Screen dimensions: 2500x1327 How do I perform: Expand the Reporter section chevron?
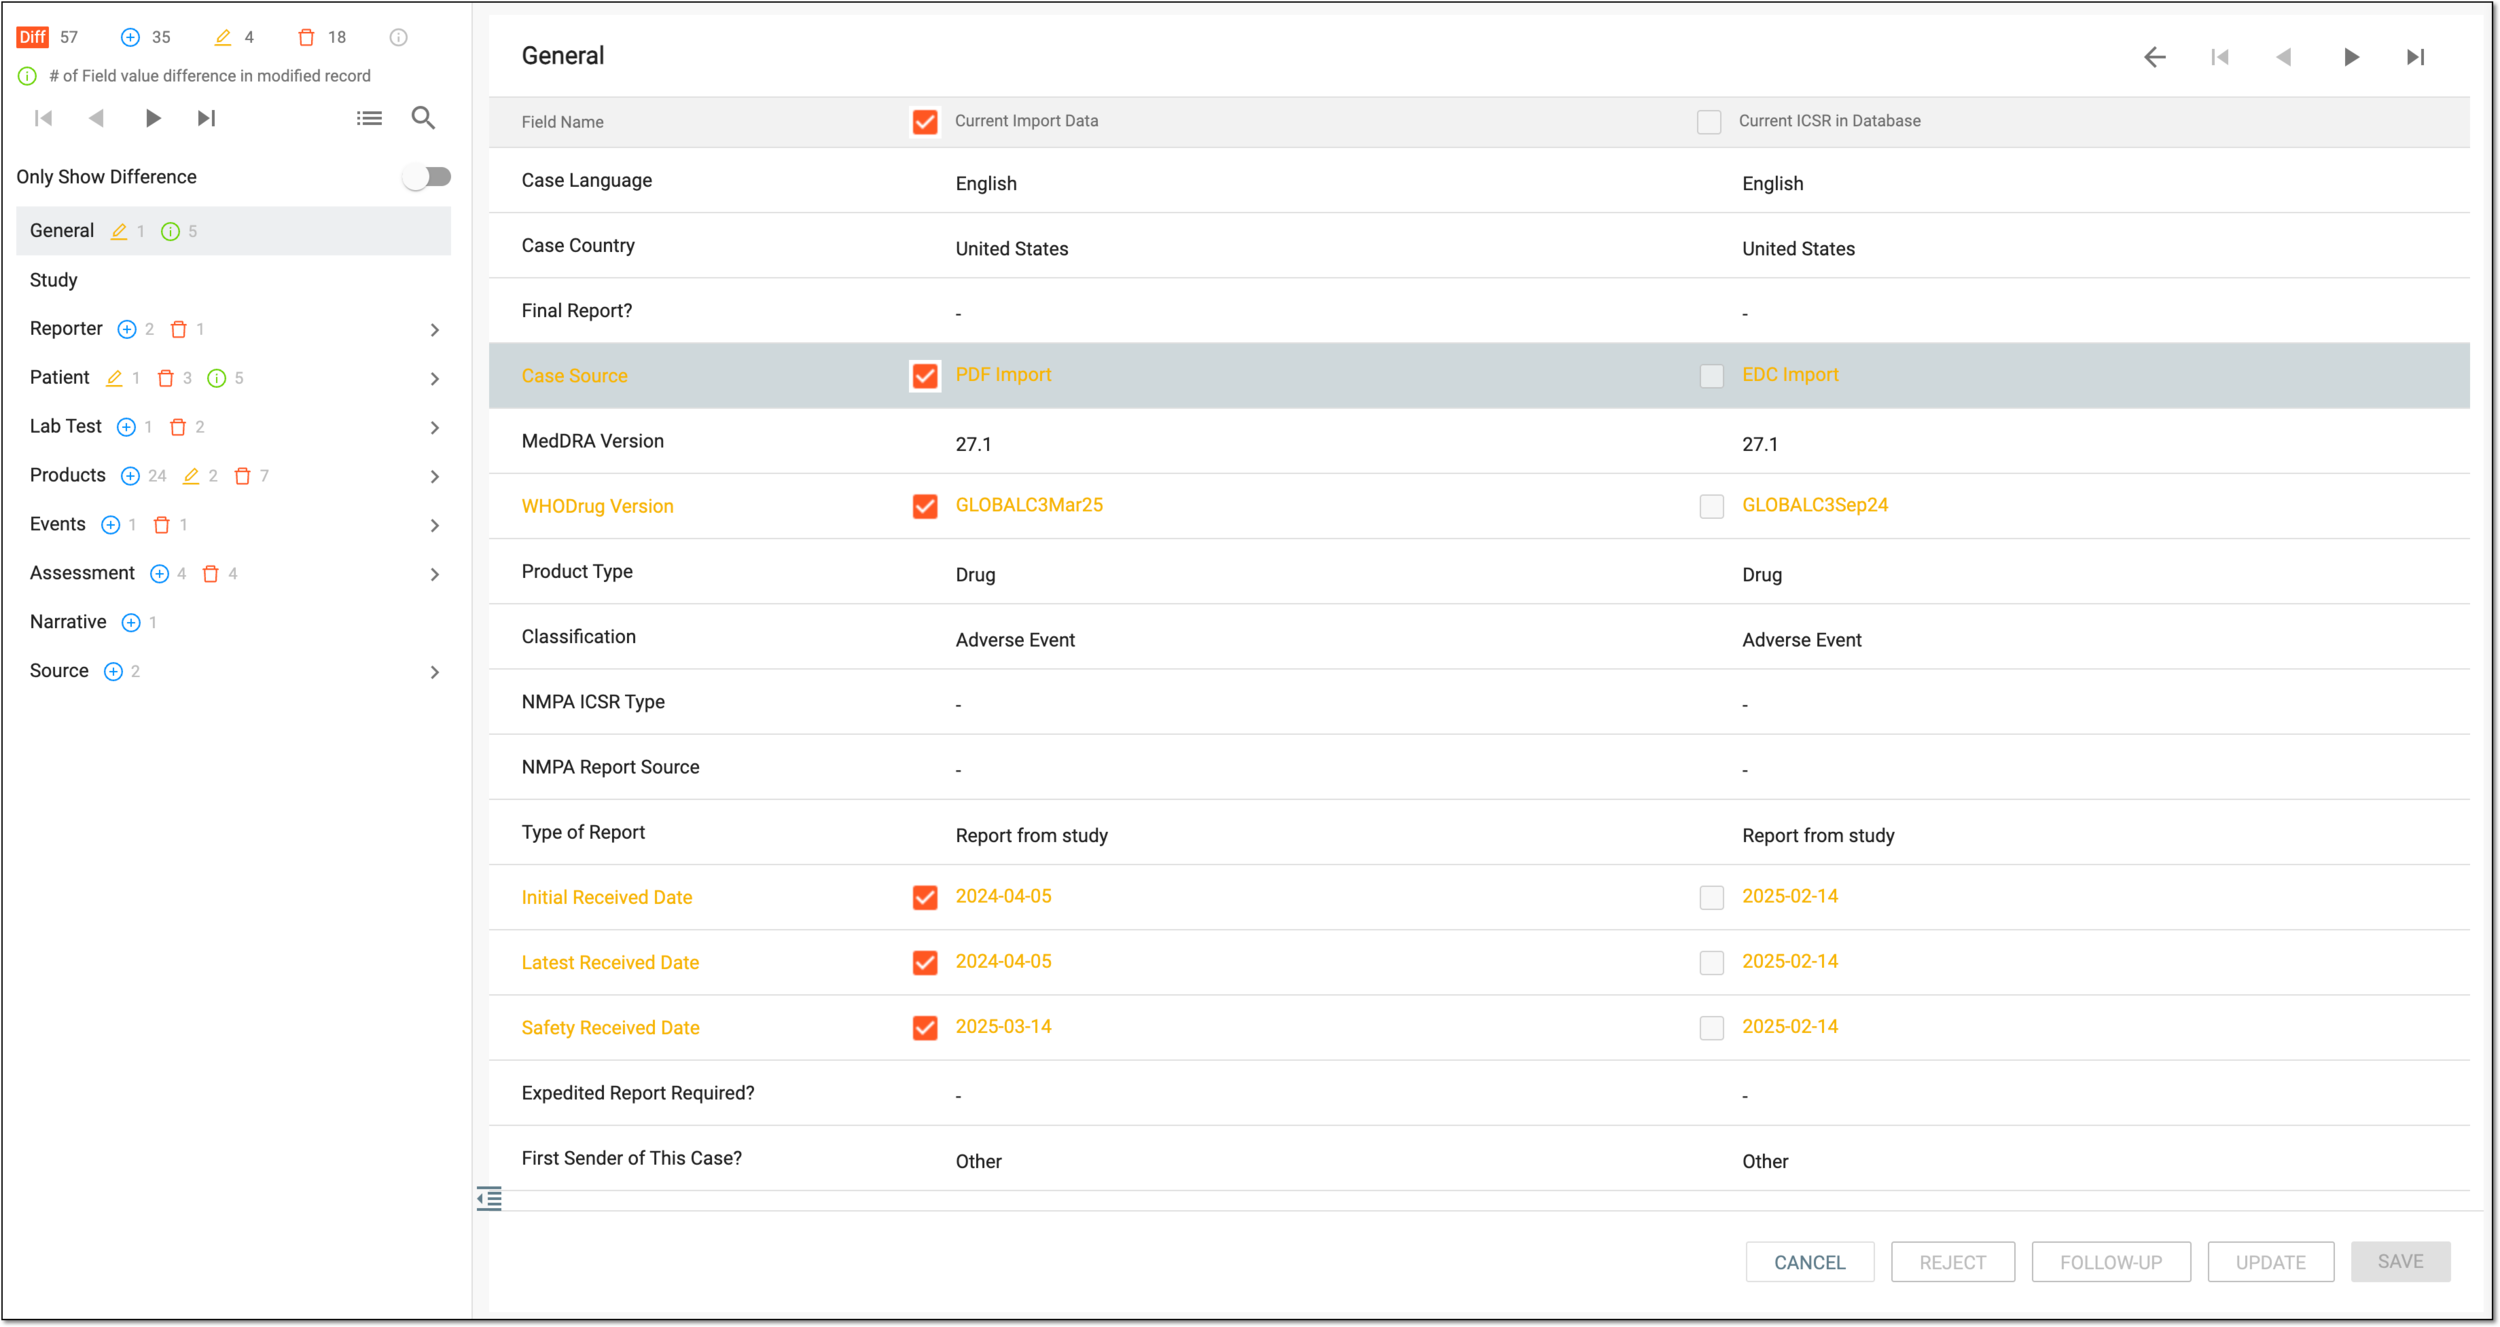tap(435, 330)
